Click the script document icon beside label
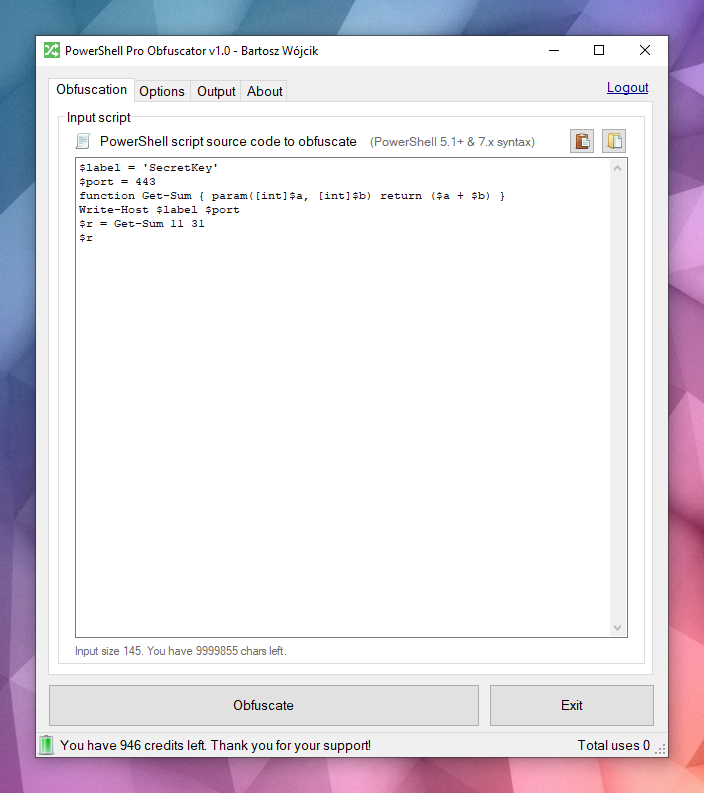Screen dimensions: 704x793 tap(83, 141)
